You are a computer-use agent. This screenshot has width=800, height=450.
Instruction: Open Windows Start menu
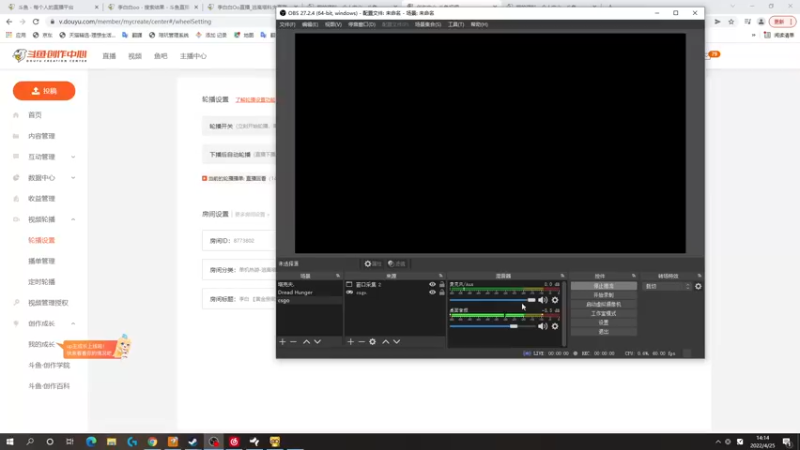click(x=10, y=441)
